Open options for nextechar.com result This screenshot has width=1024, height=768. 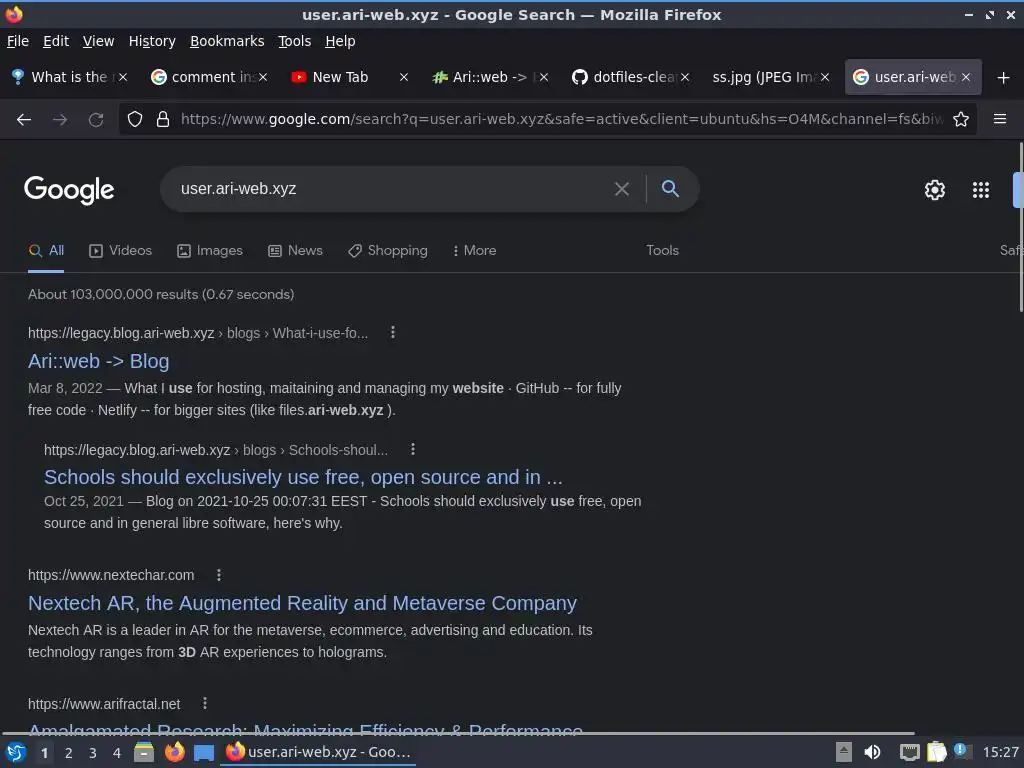tap(219, 575)
